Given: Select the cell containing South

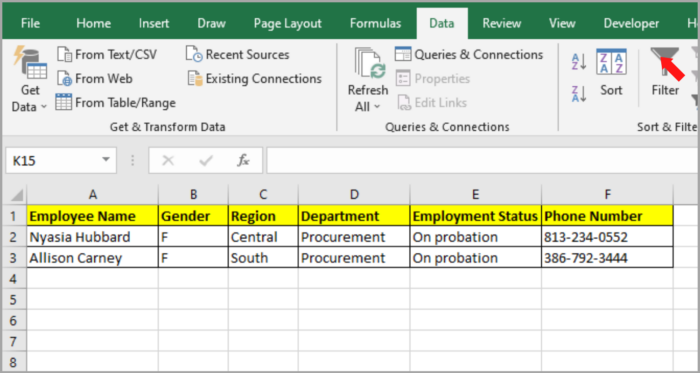Looking at the screenshot, I should [263, 258].
